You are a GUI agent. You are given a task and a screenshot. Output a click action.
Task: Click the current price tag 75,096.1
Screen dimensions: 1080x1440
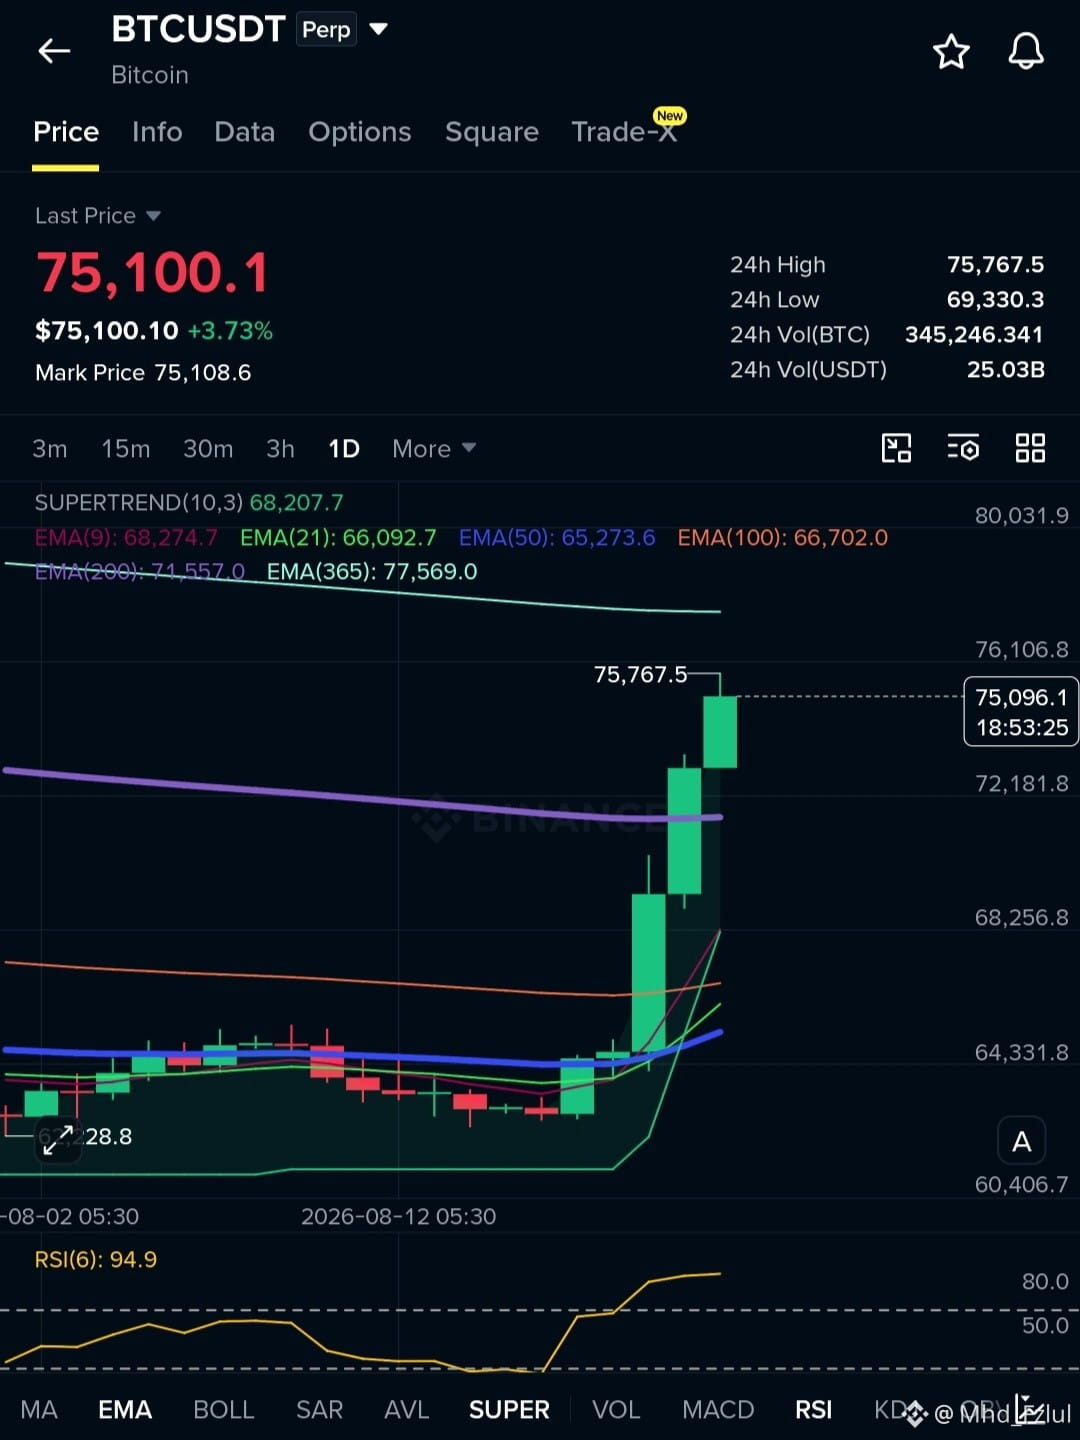1021,712
